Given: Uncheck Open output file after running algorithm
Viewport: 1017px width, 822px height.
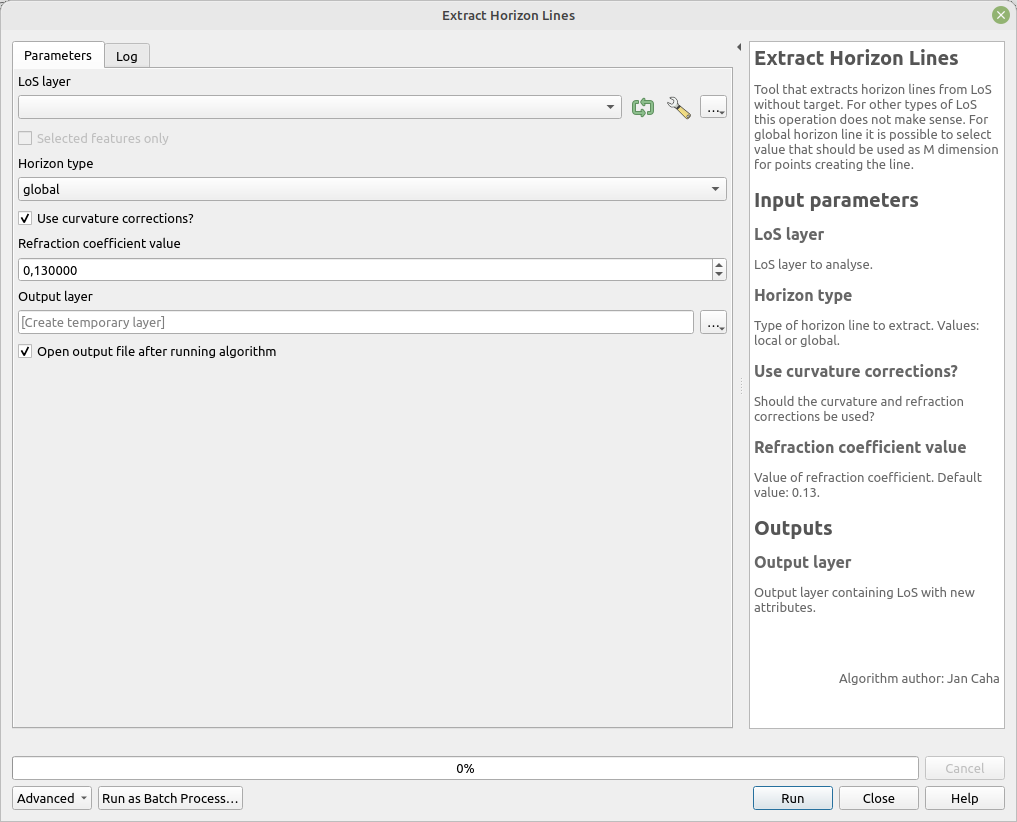Looking at the screenshot, I should pos(26,352).
